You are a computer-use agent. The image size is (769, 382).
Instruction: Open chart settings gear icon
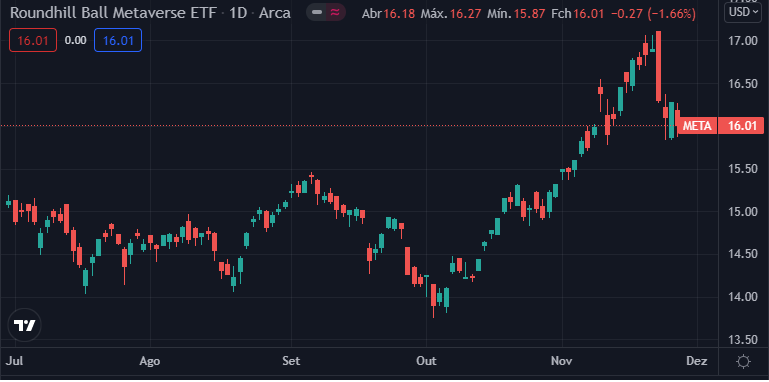743,362
